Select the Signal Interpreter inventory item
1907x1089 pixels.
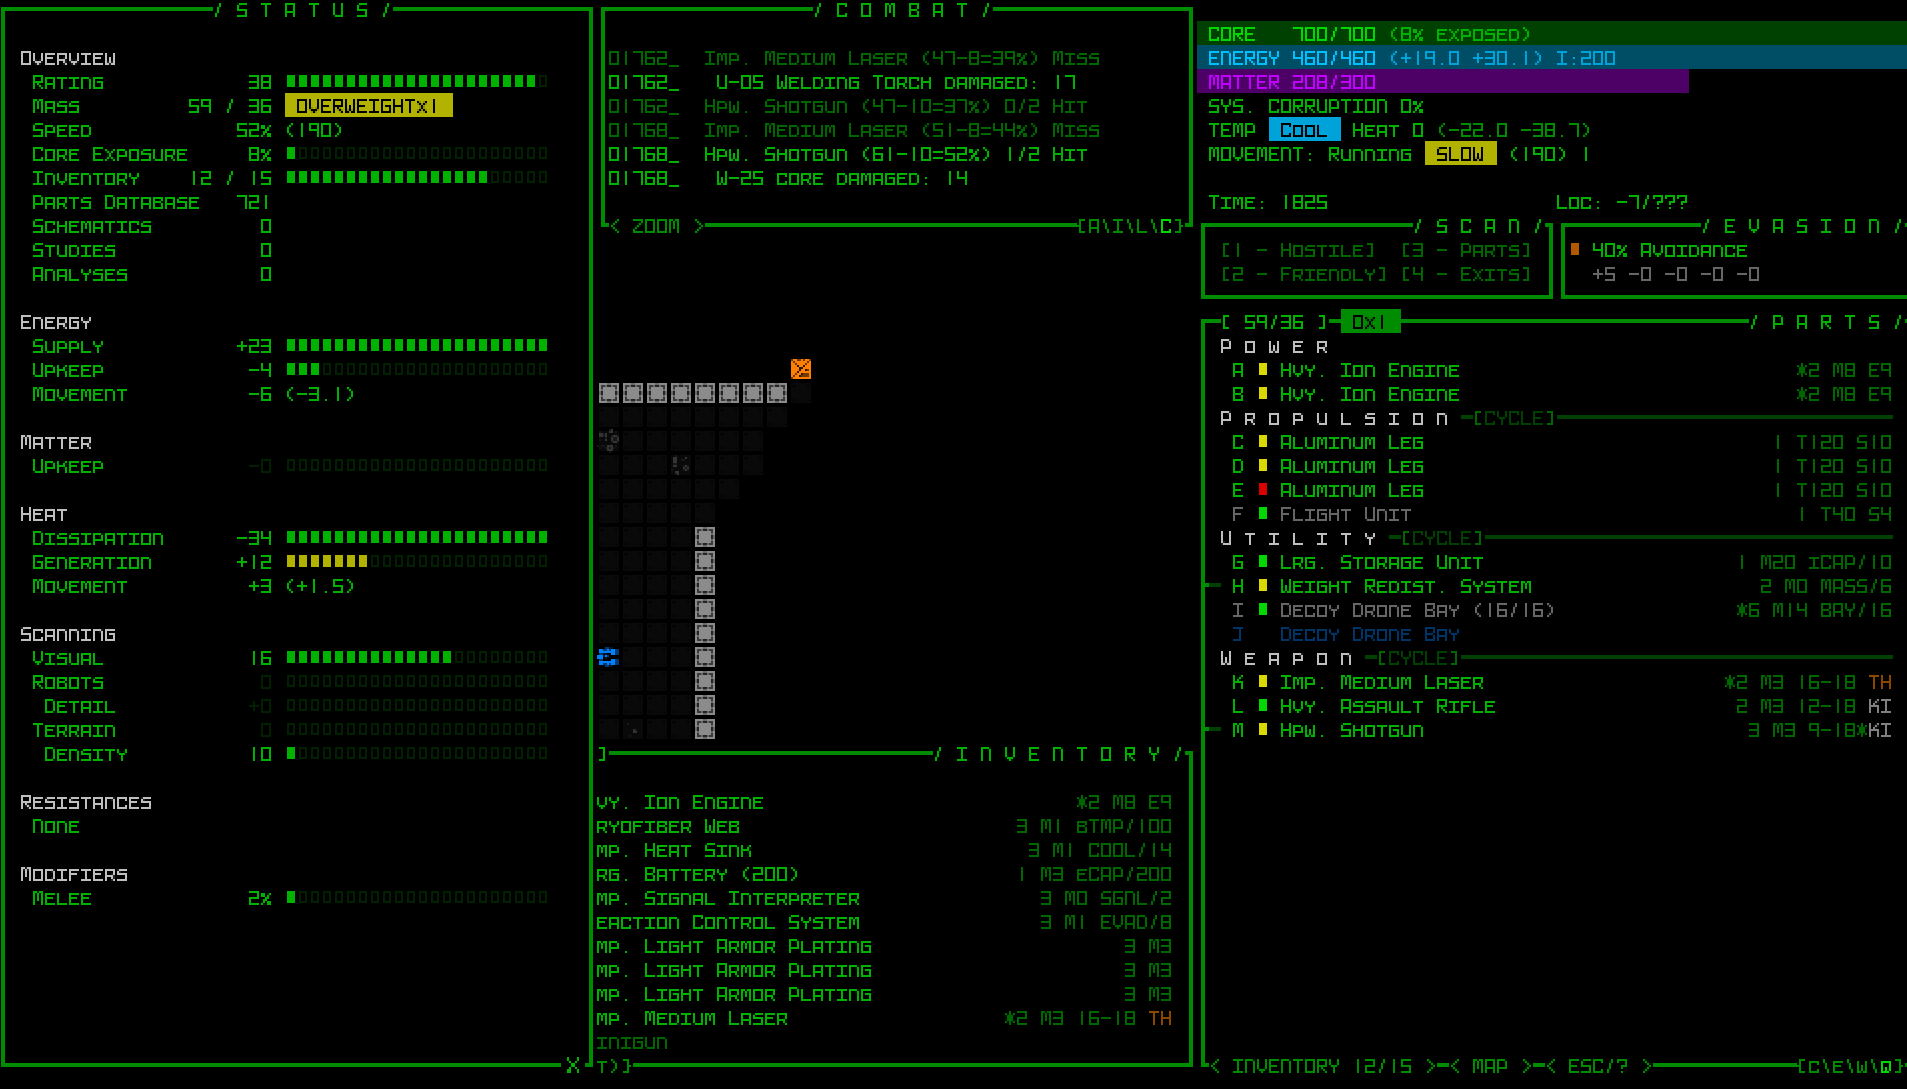coord(884,898)
